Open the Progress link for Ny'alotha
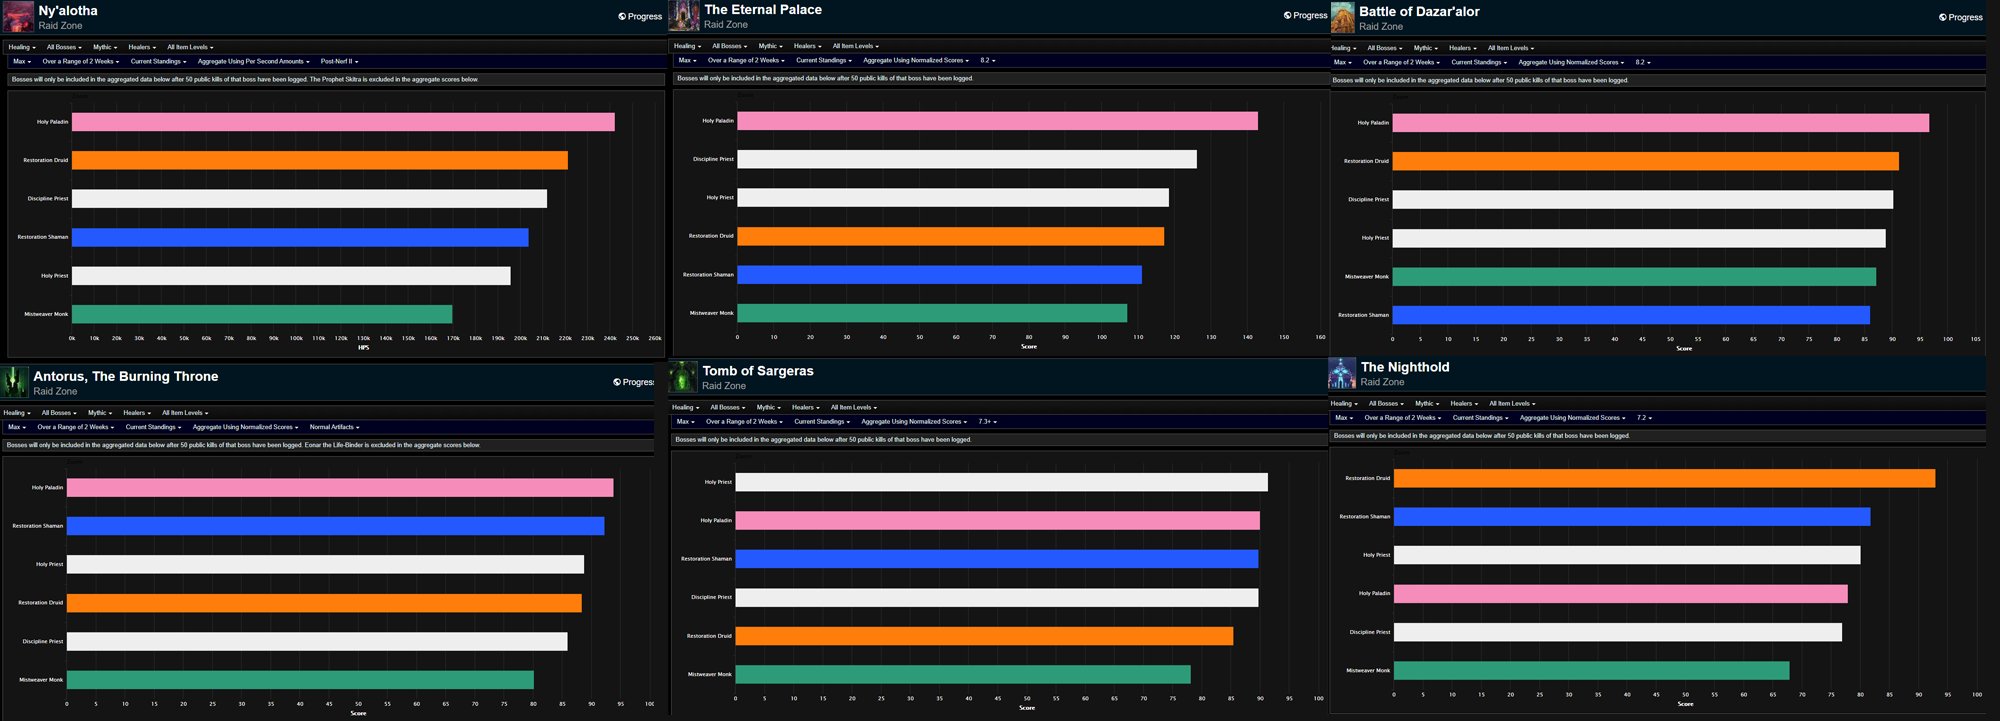This screenshot has height=721, width=2000. [x=640, y=16]
